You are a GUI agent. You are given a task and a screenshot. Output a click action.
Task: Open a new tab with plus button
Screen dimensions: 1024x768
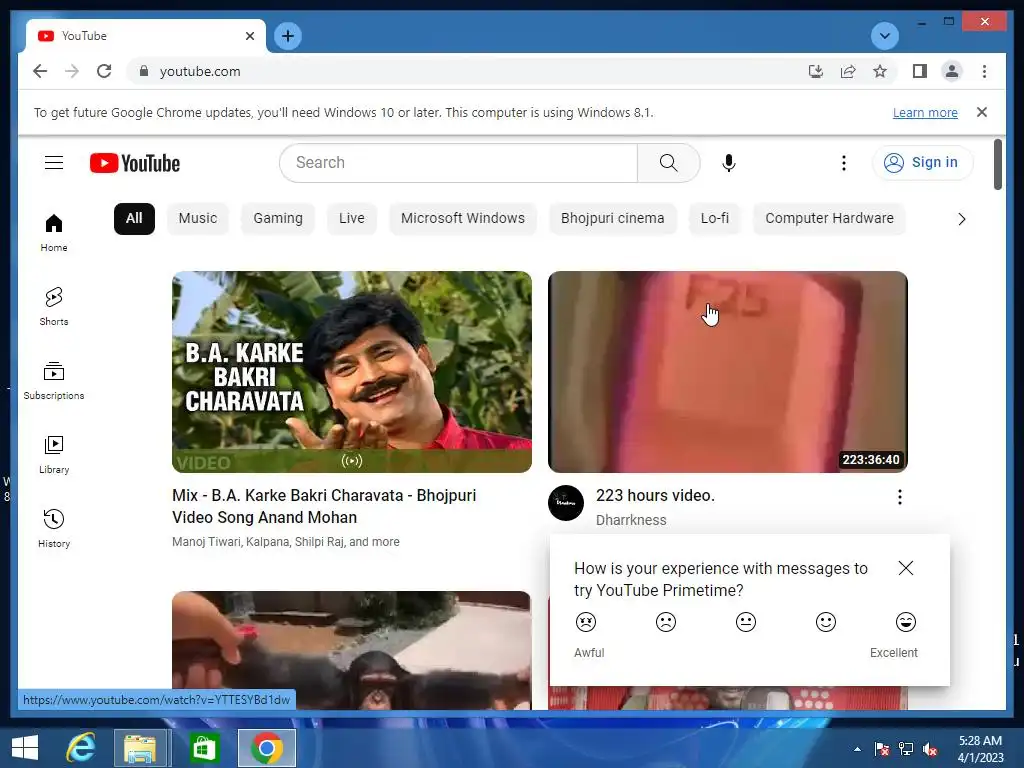click(287, 36)
